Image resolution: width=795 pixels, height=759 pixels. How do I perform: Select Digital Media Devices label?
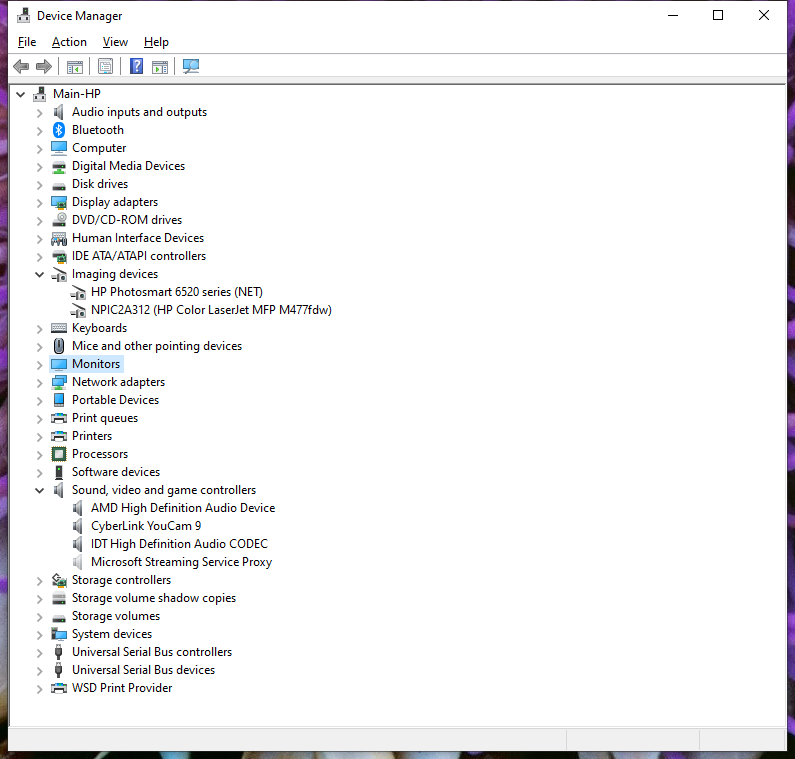128,166
